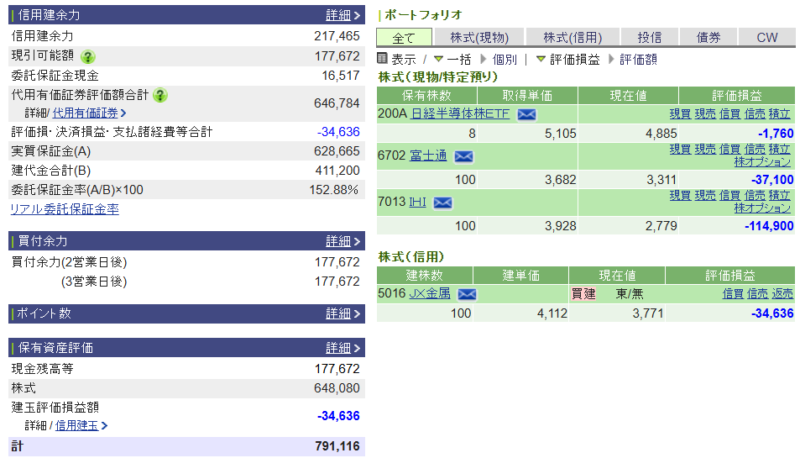Click the 表示 table icon in portfolio

[382, 59]
